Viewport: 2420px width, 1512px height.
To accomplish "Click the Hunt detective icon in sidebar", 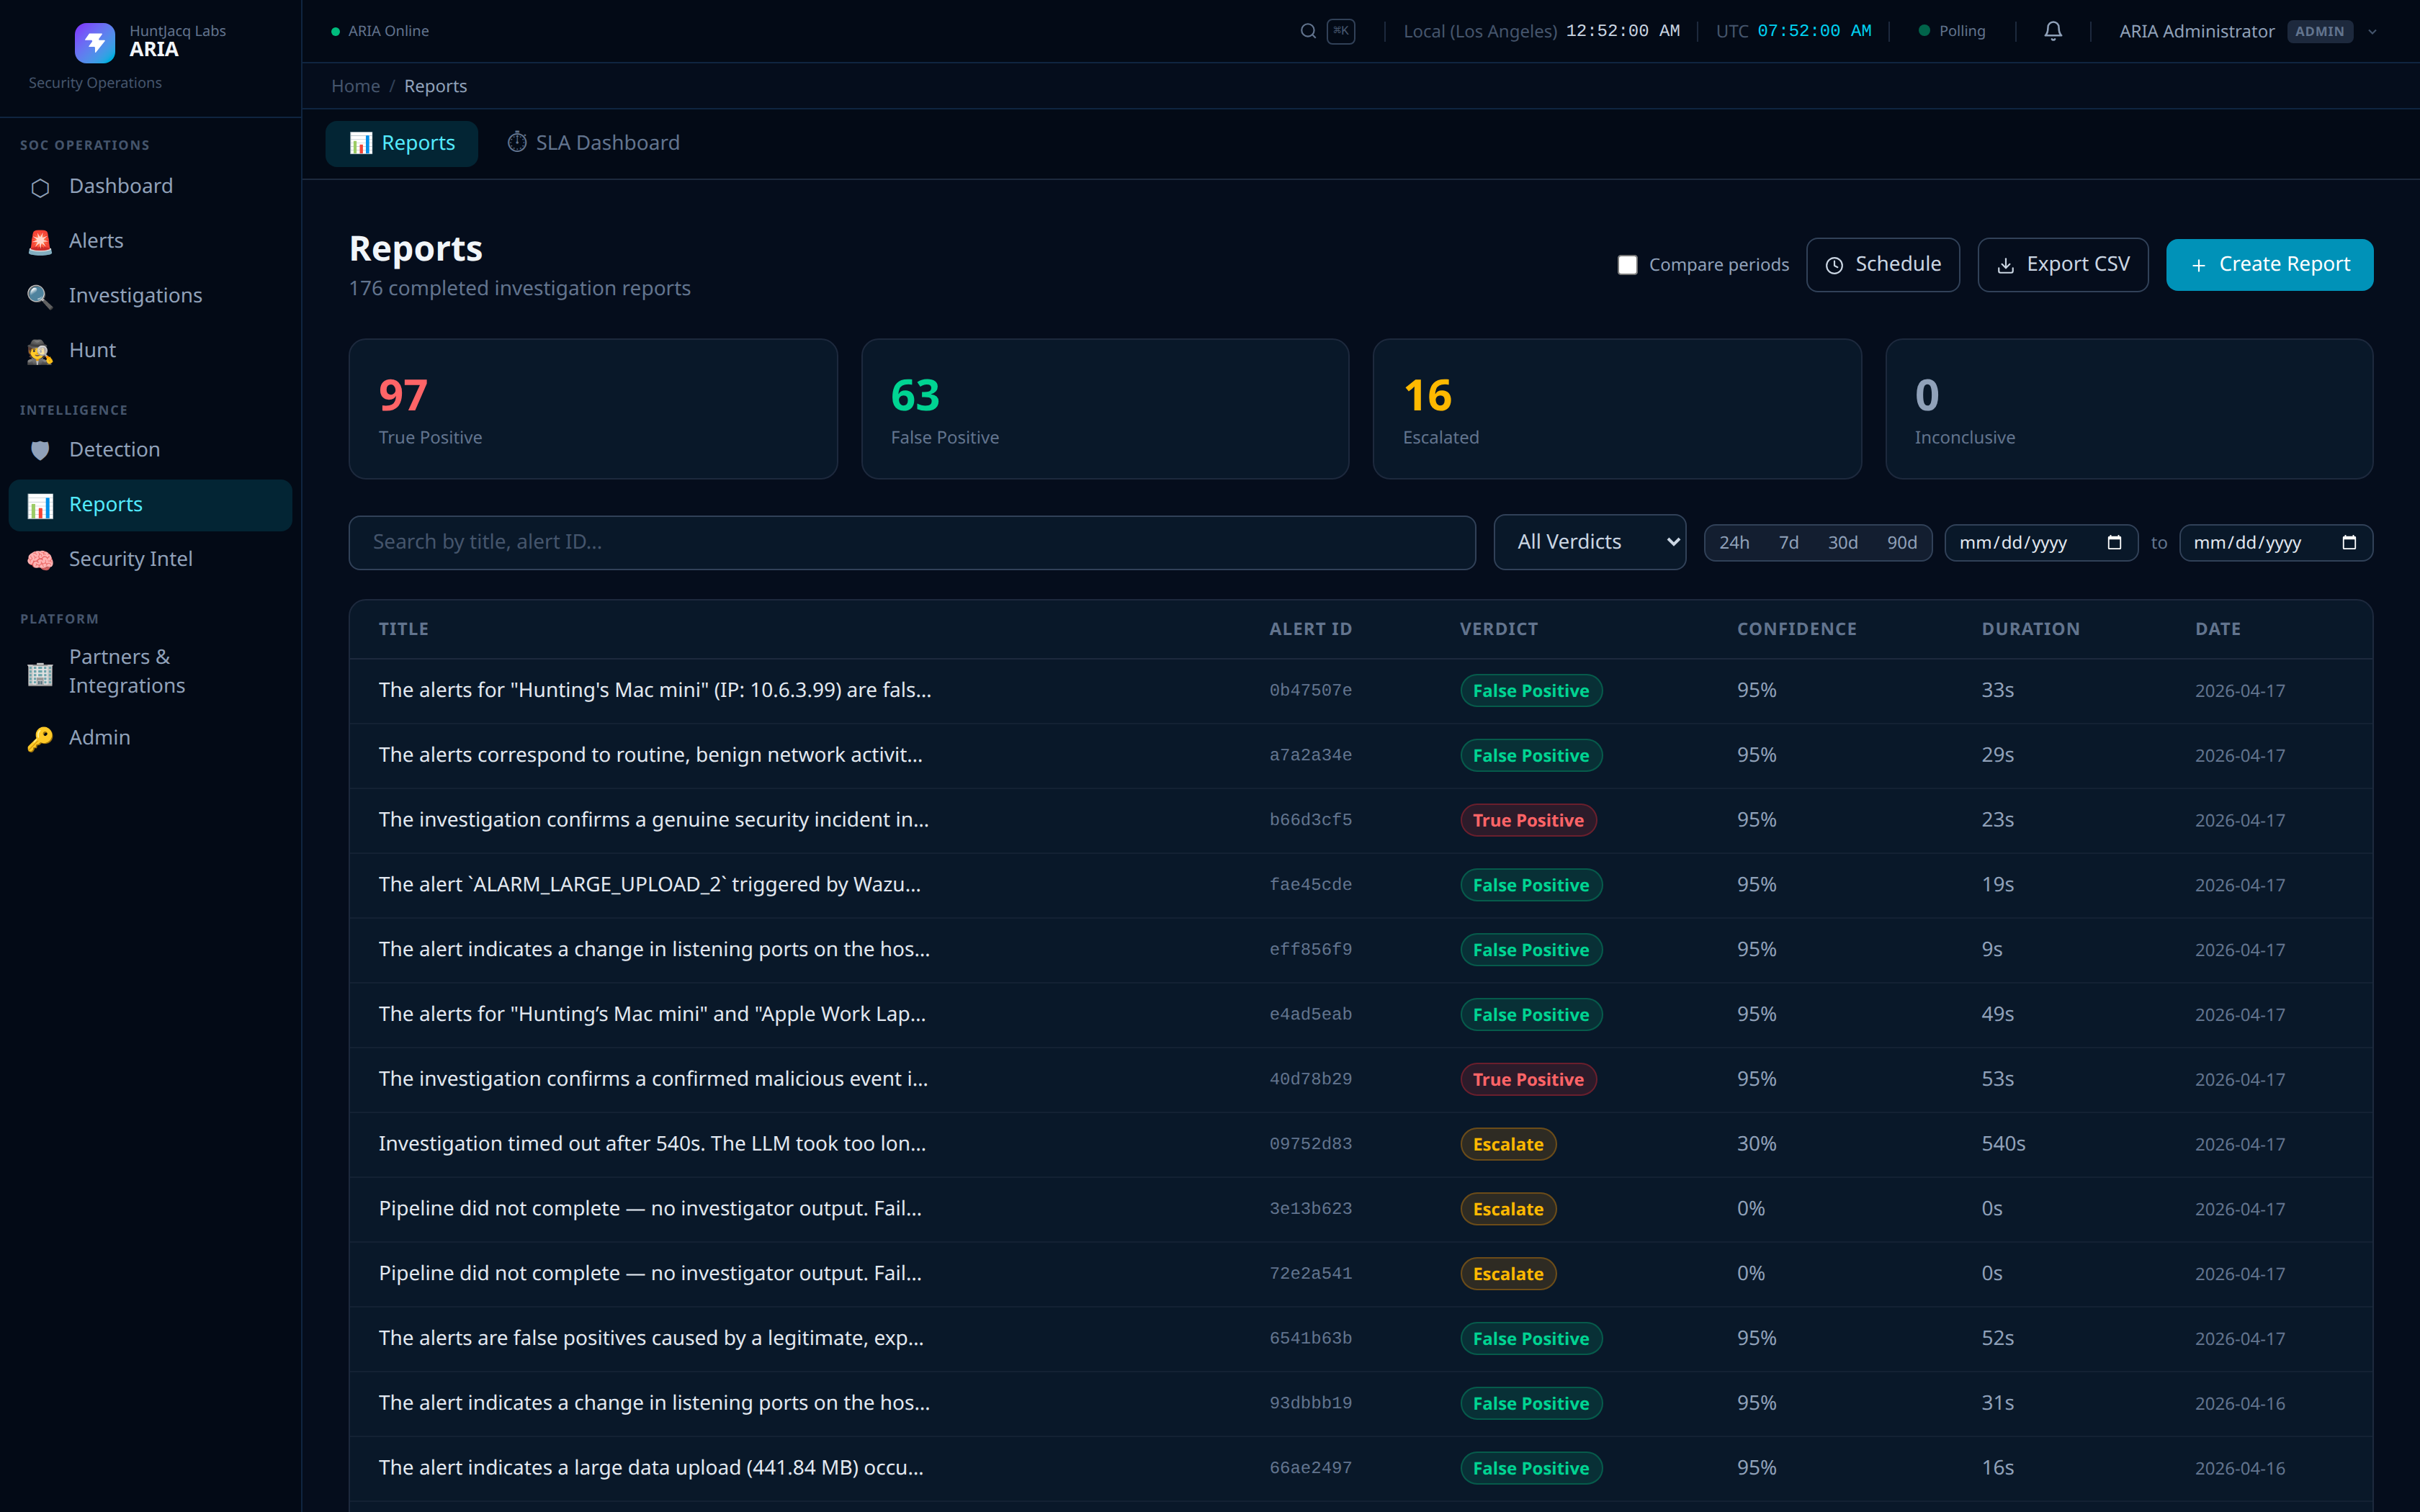I will pos(40,351).
